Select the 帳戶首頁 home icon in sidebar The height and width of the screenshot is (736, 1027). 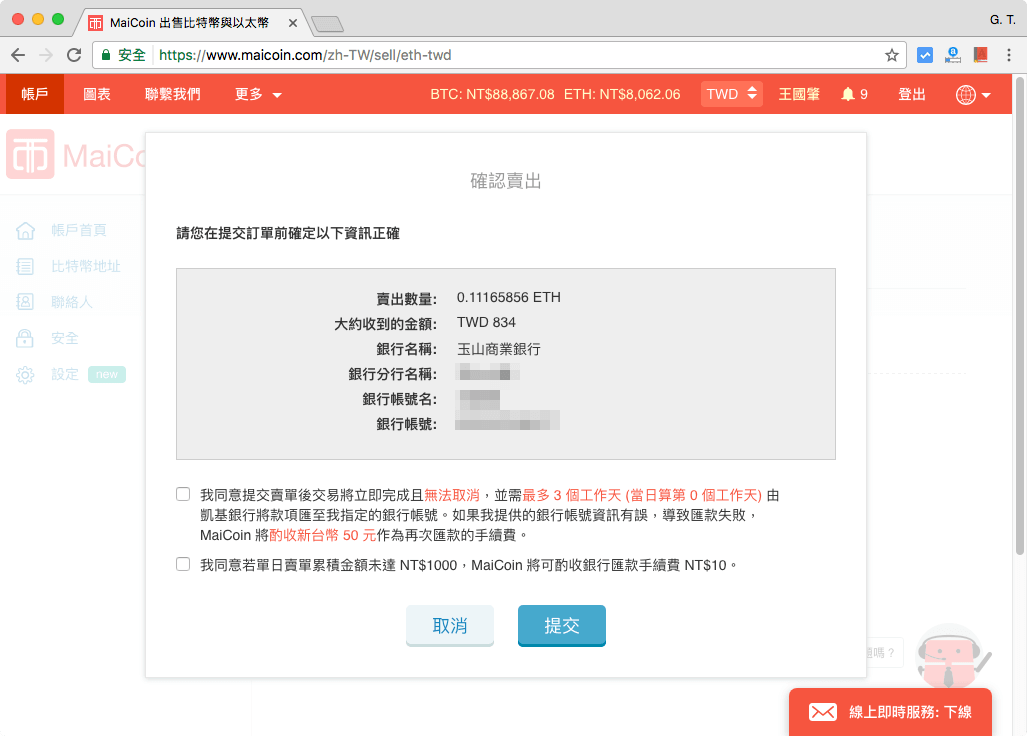tap(26, 229)
